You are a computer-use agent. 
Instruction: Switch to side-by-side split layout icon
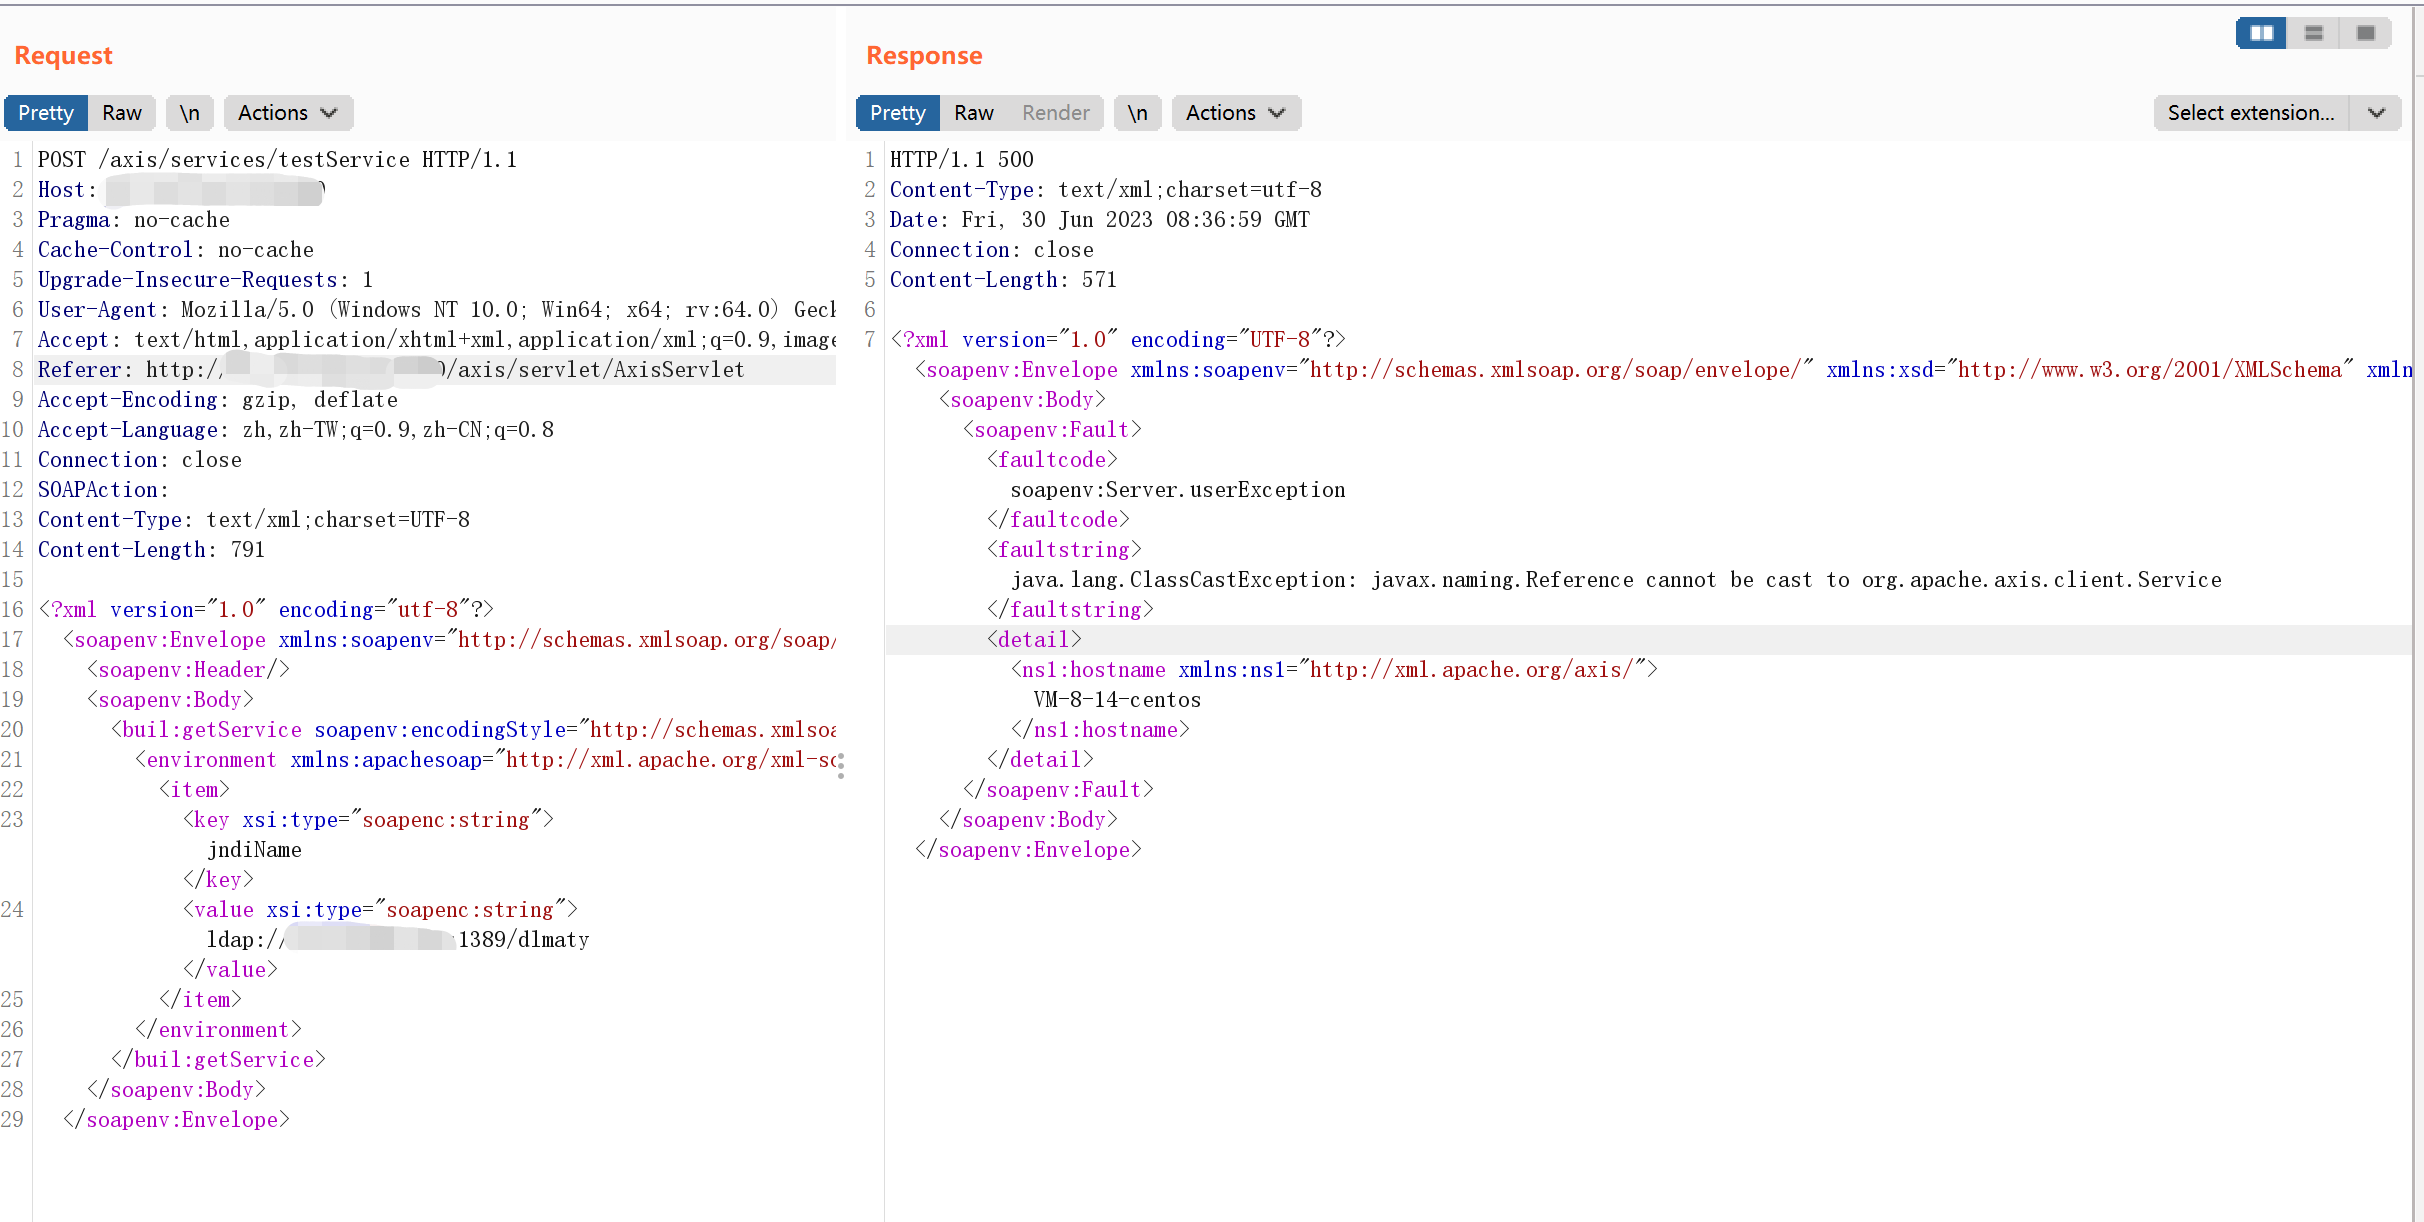tap(2261, 33)
